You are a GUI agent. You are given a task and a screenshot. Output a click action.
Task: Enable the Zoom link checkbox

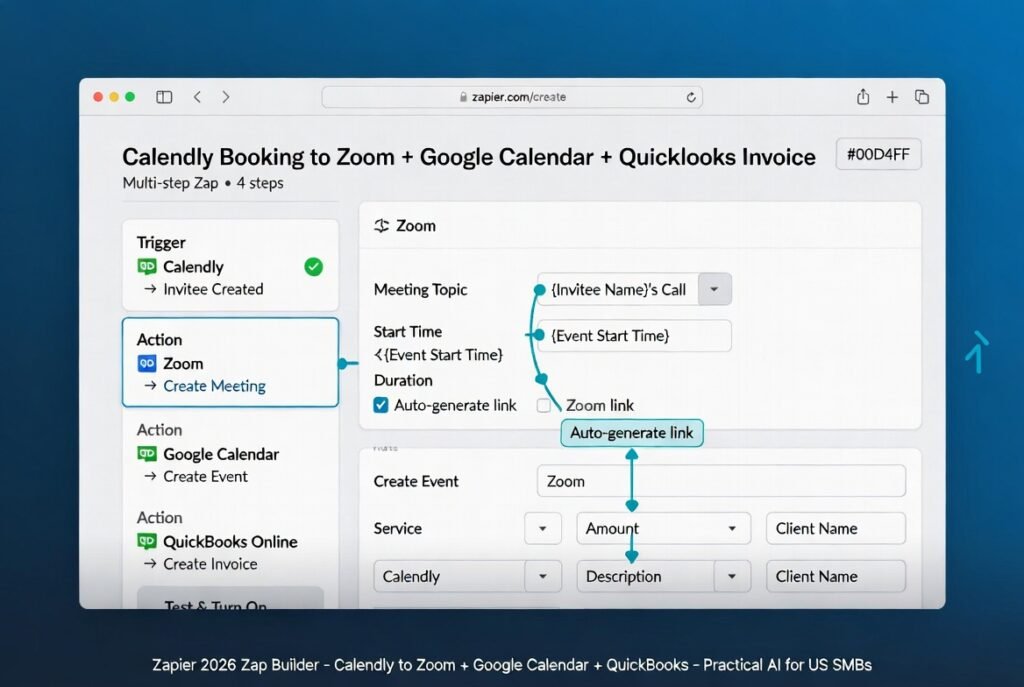click(542, 405)
